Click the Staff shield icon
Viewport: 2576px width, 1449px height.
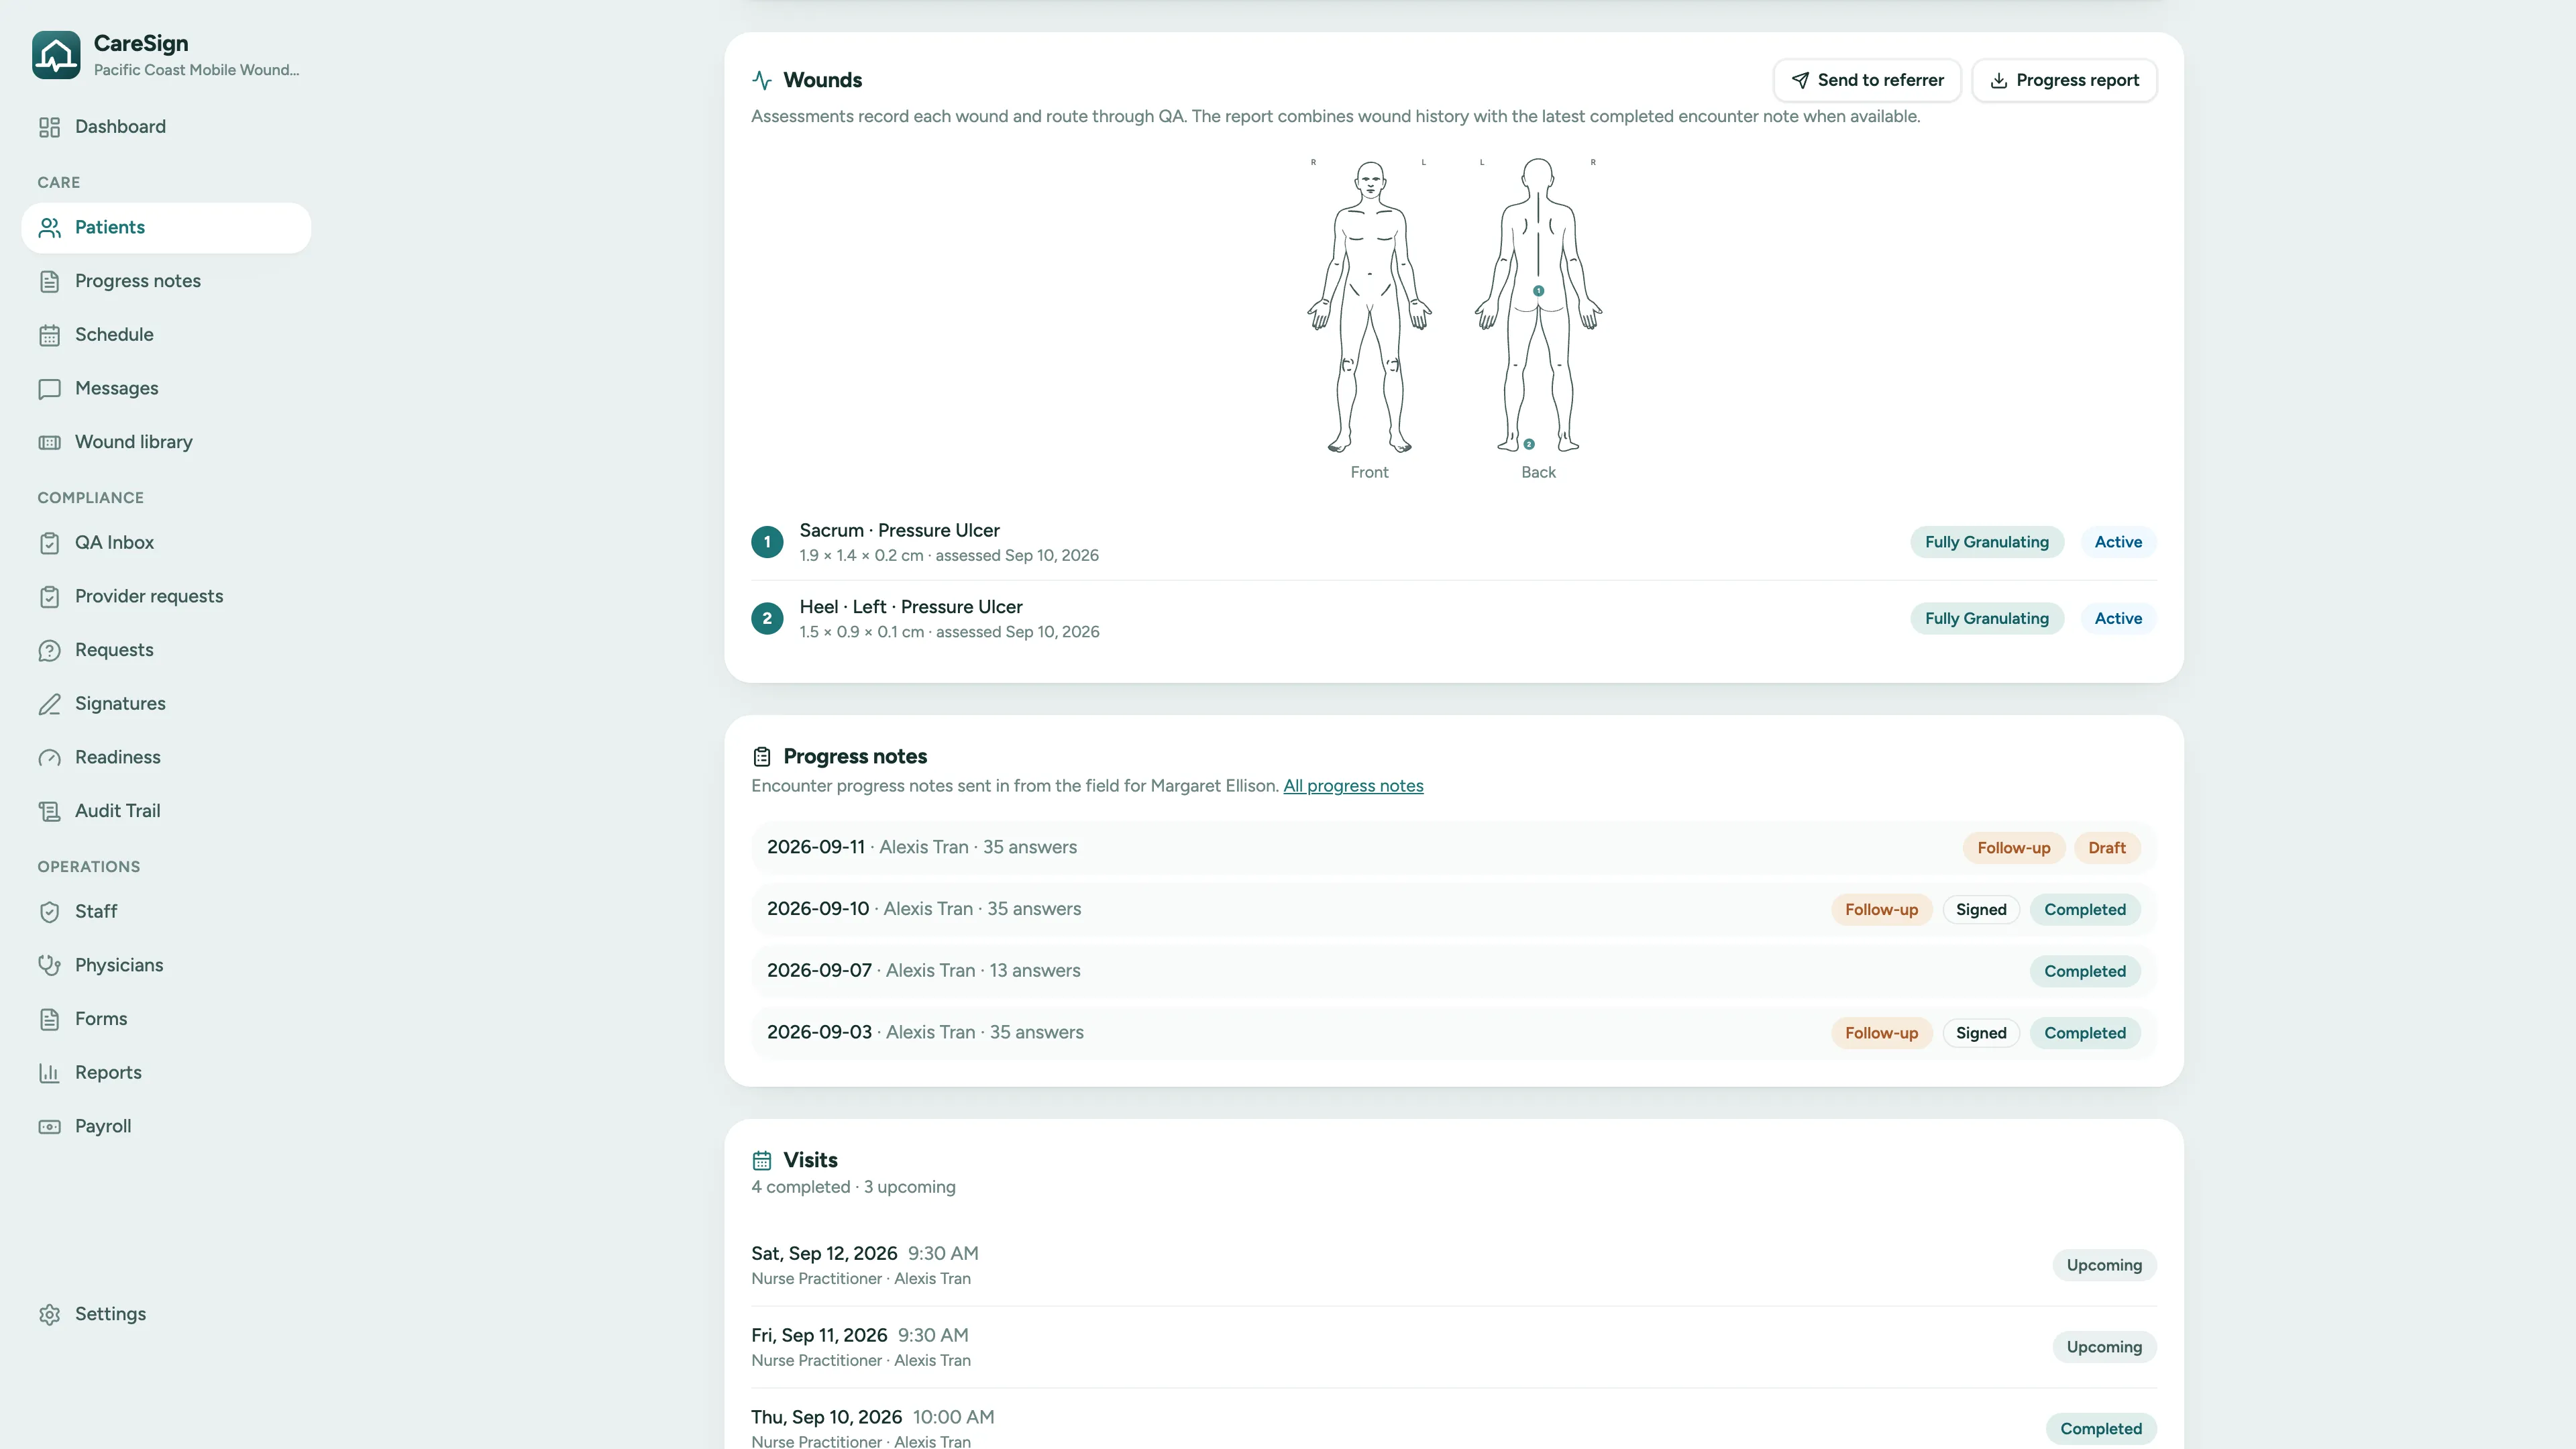point(49,912)
